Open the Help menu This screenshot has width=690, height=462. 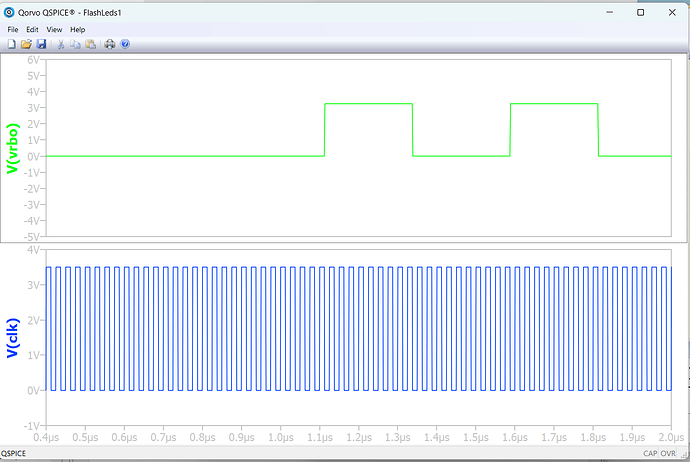tap(77, 29)
